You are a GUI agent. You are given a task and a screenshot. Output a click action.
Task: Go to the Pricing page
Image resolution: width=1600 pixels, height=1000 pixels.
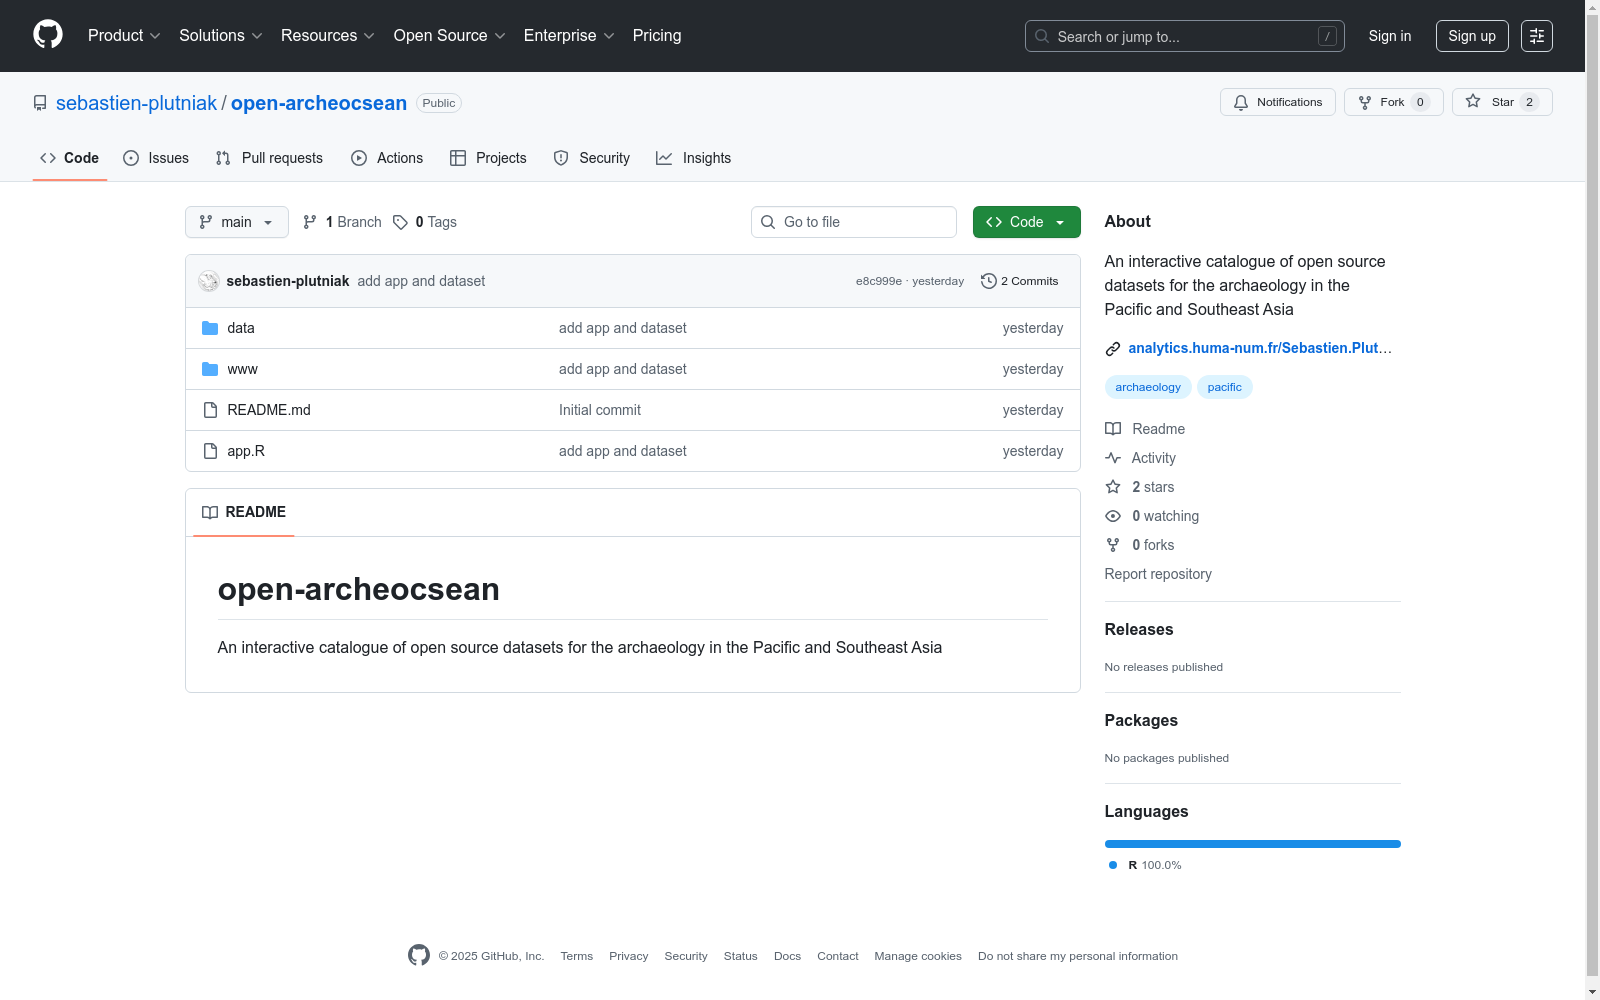[657, 36]
